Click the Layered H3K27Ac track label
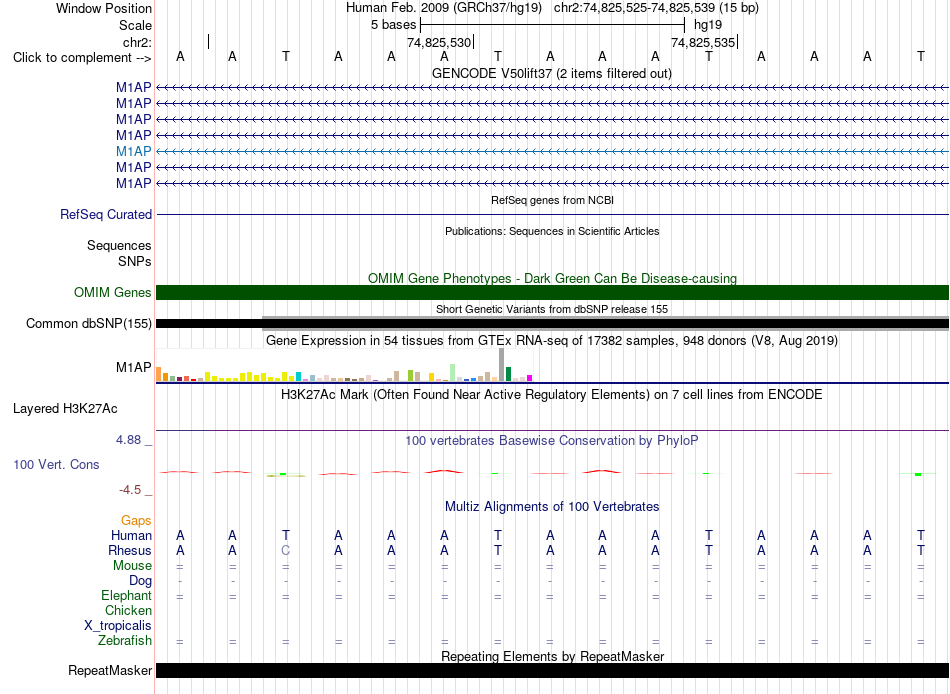 pyautogui.click(x=65, y=409)
